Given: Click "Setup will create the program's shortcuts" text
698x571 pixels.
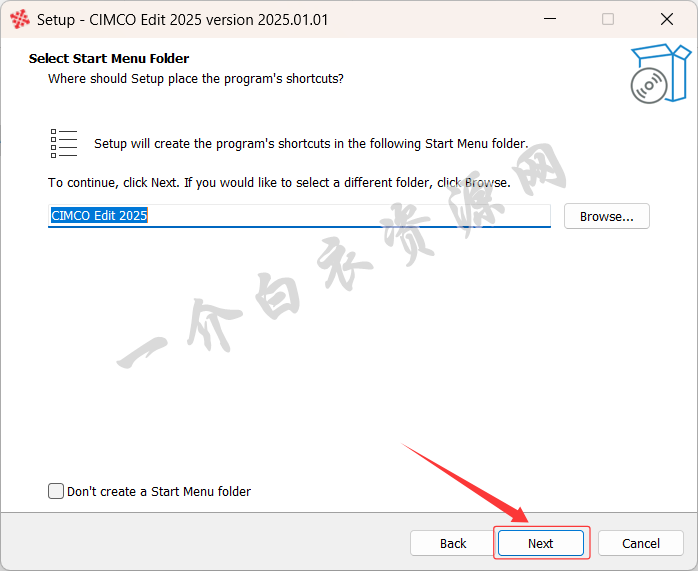Looking at the screenshot, I should [311, 144].
